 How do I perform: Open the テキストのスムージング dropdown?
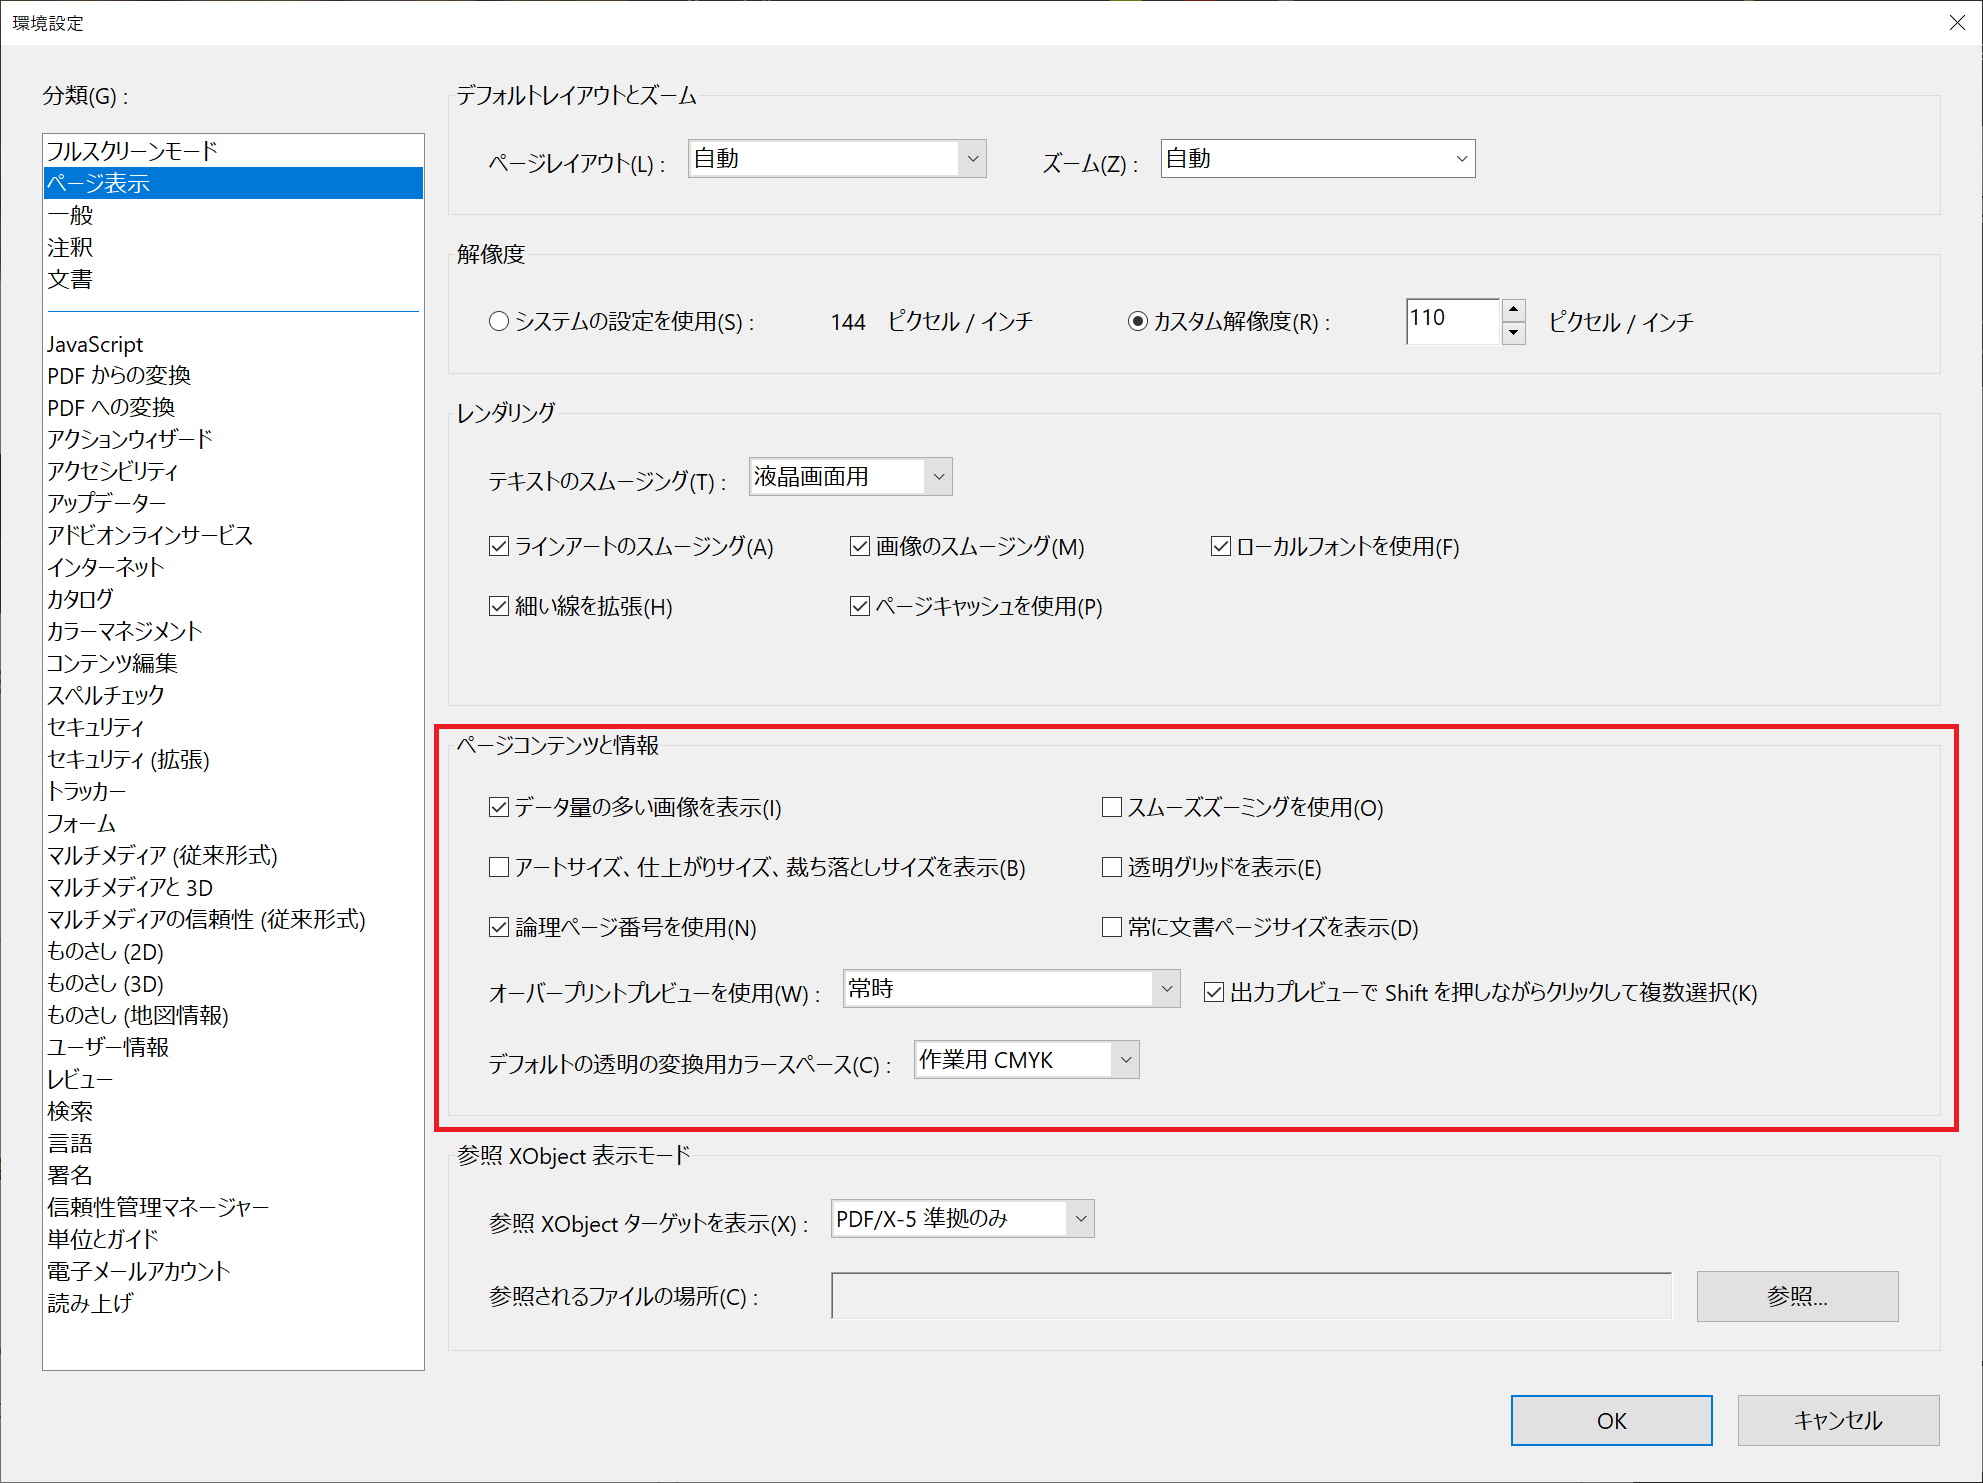pyautogui.click(x=937, y=476)
